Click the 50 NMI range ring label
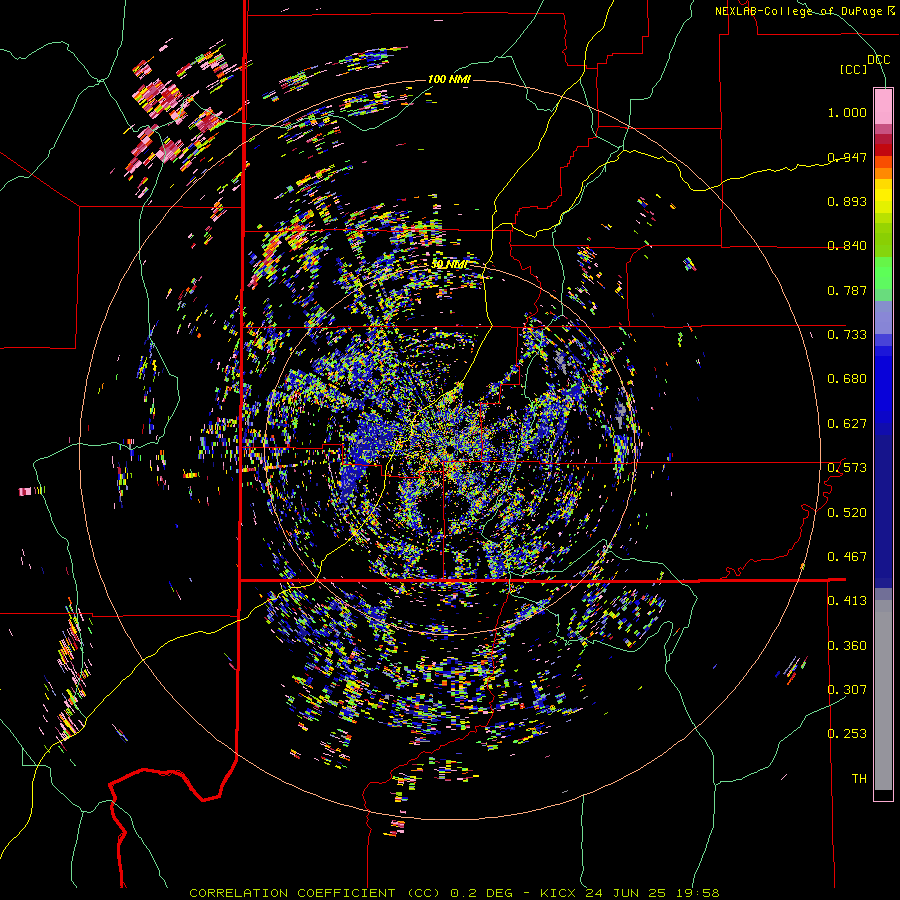The image size is (900, 900). point(449,265)
